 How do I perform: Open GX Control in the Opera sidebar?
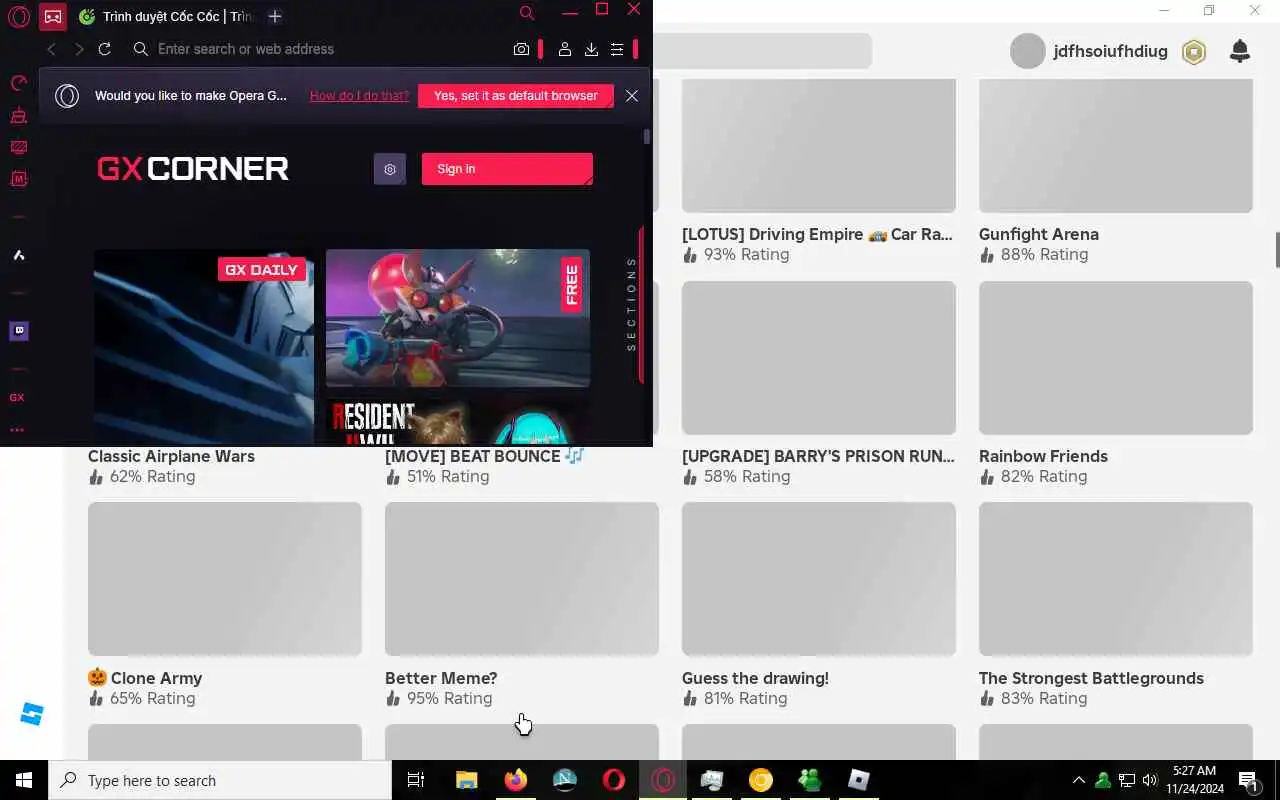click(18, 83)
